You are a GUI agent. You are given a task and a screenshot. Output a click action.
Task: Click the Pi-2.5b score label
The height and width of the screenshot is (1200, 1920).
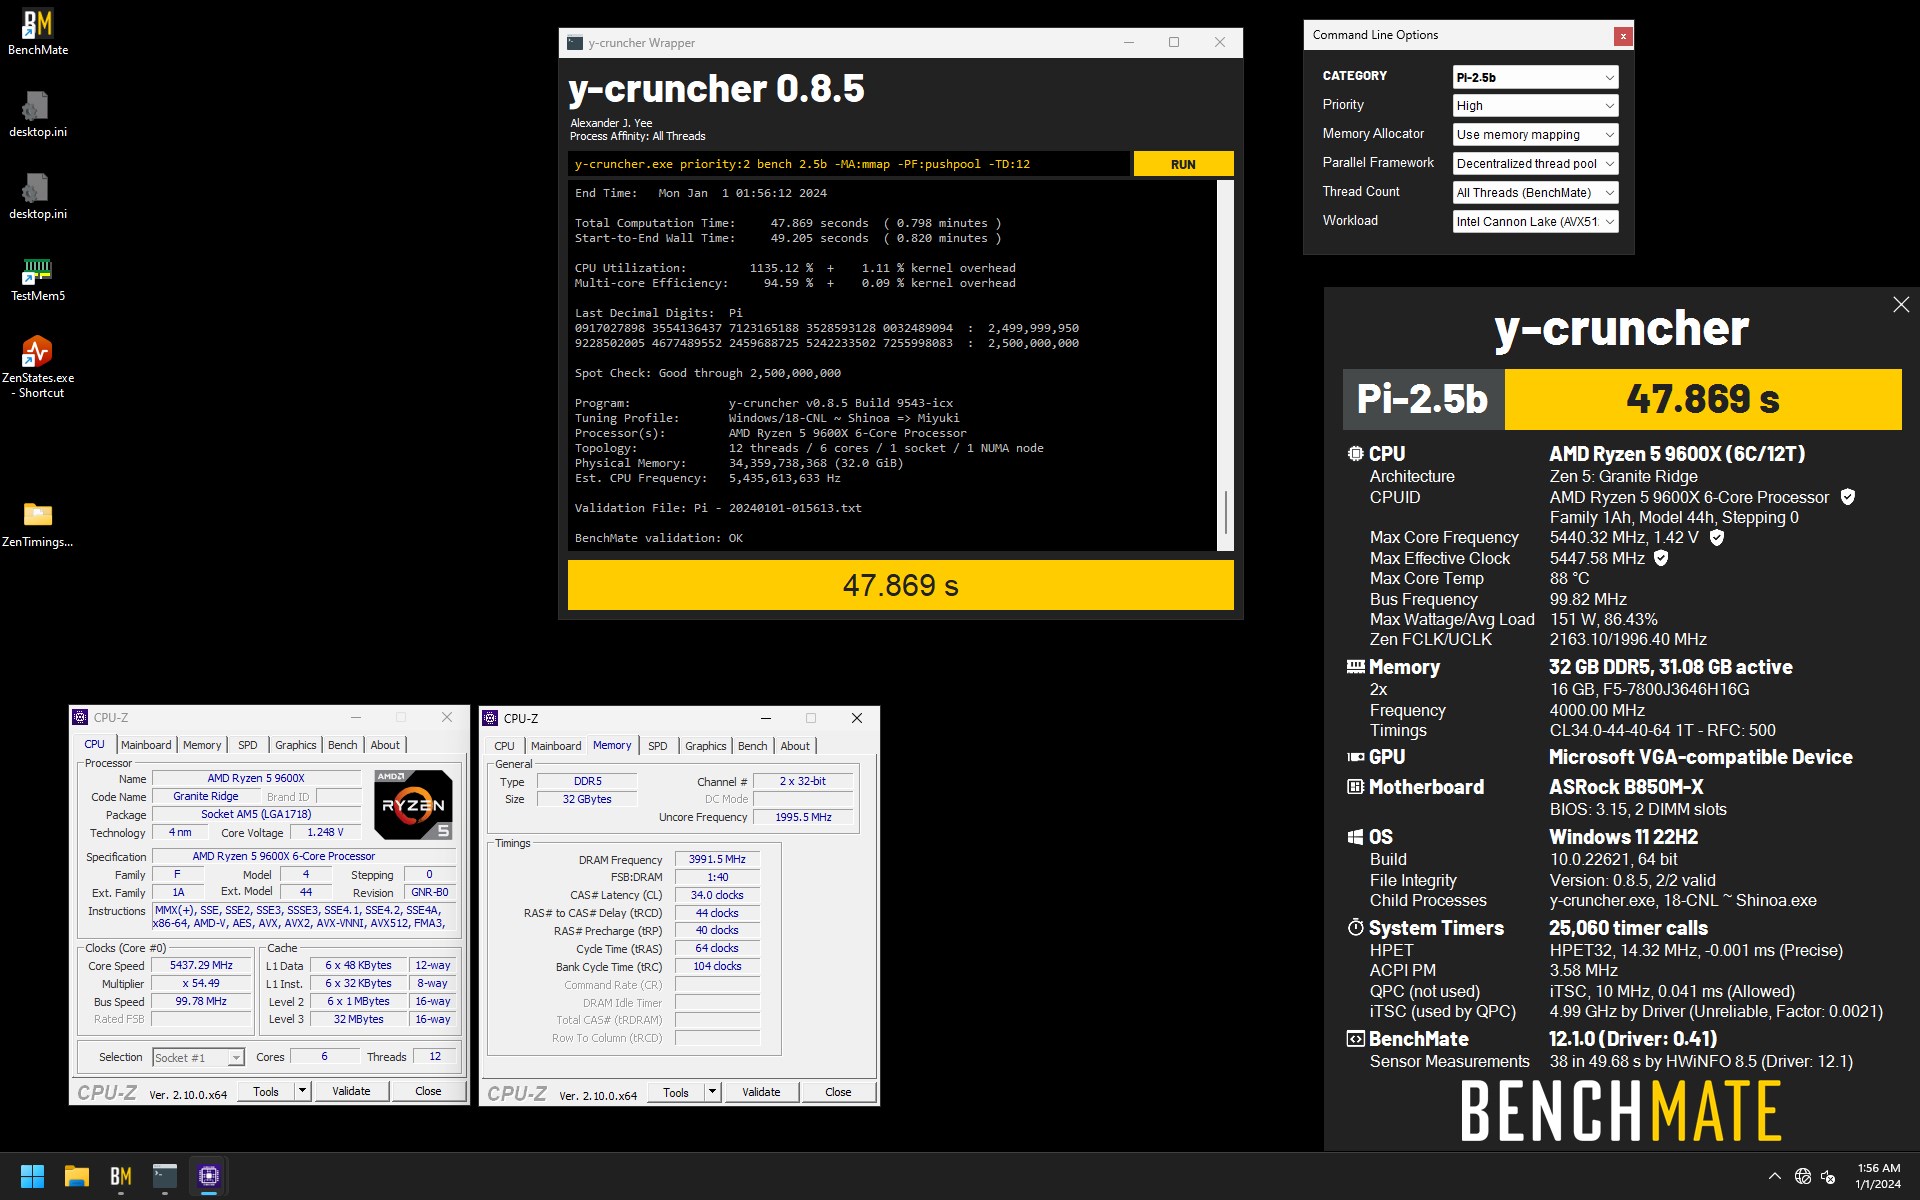point(1423,399)
